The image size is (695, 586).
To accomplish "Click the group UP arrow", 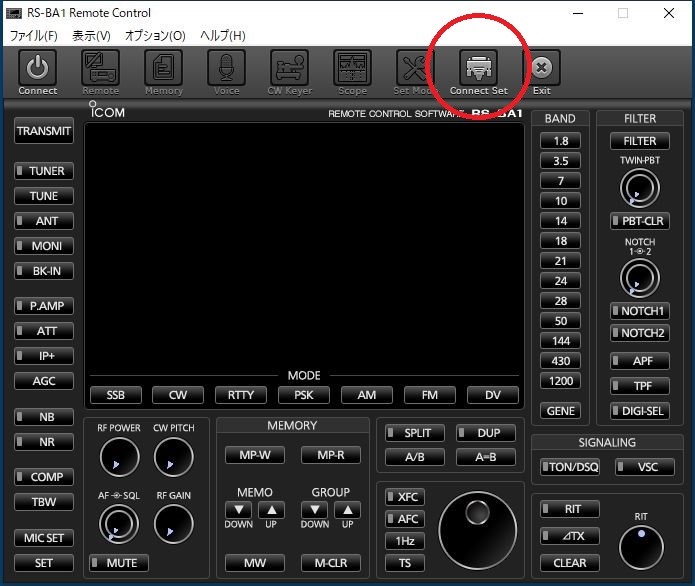I will 348,510.
